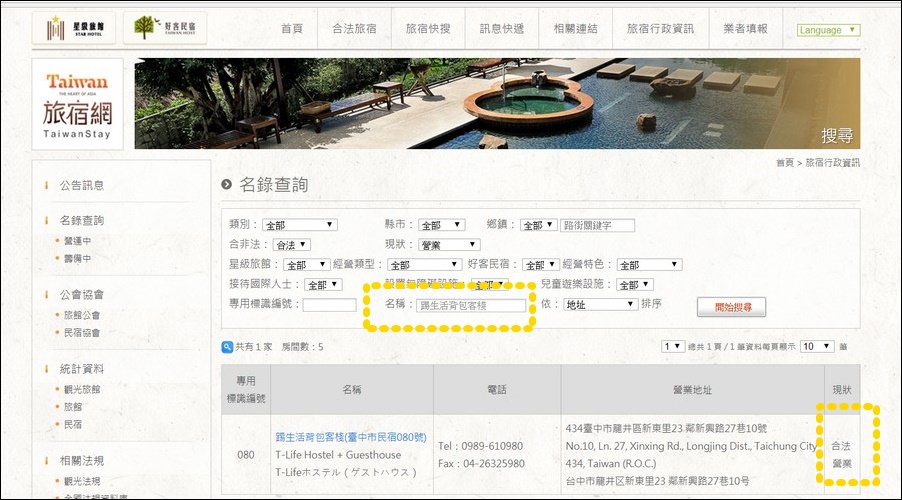902x500 pixels.
Task: Click the 營業地址 column header
Action: click(693, 390)
